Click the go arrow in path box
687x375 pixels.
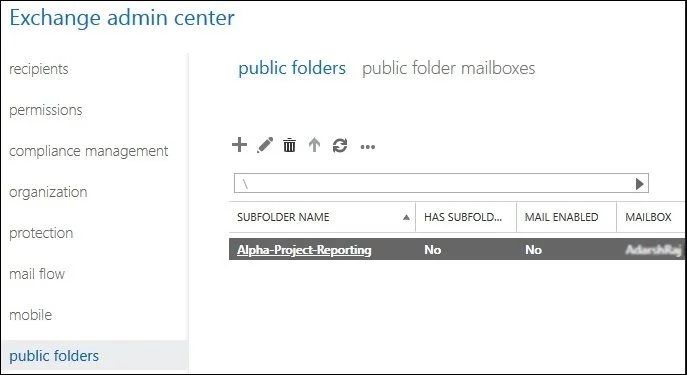point(640,184)
